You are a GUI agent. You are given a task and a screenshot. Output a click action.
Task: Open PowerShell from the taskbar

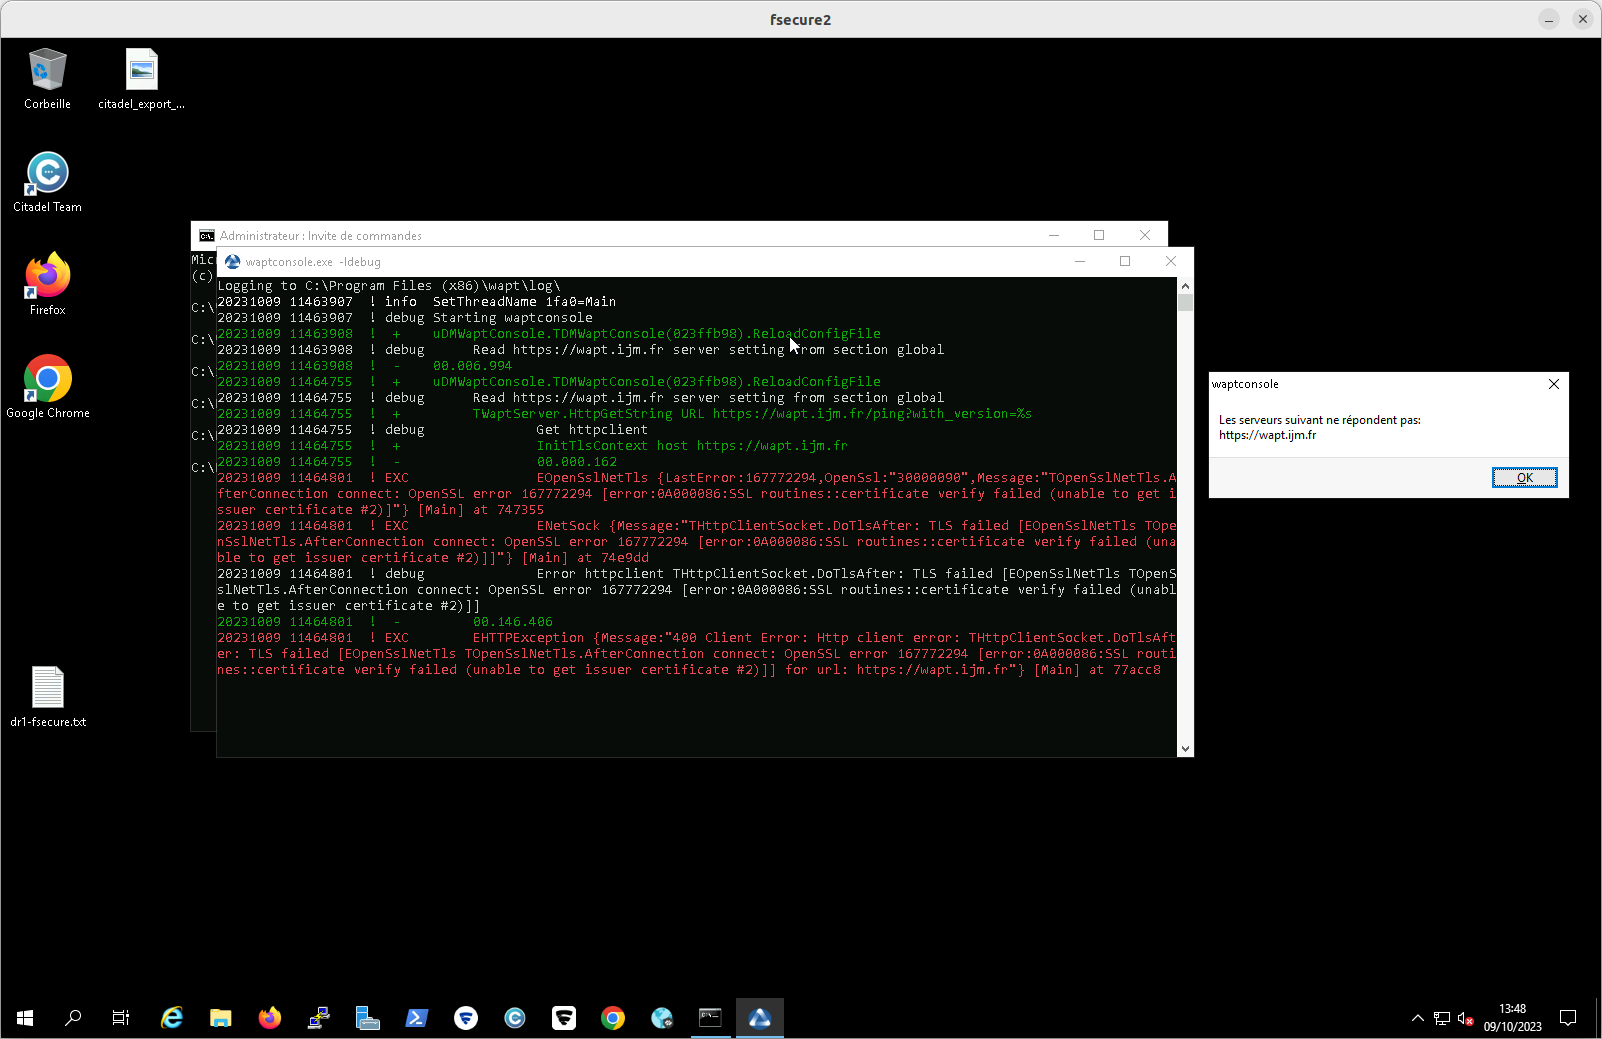coord(417,1018)
